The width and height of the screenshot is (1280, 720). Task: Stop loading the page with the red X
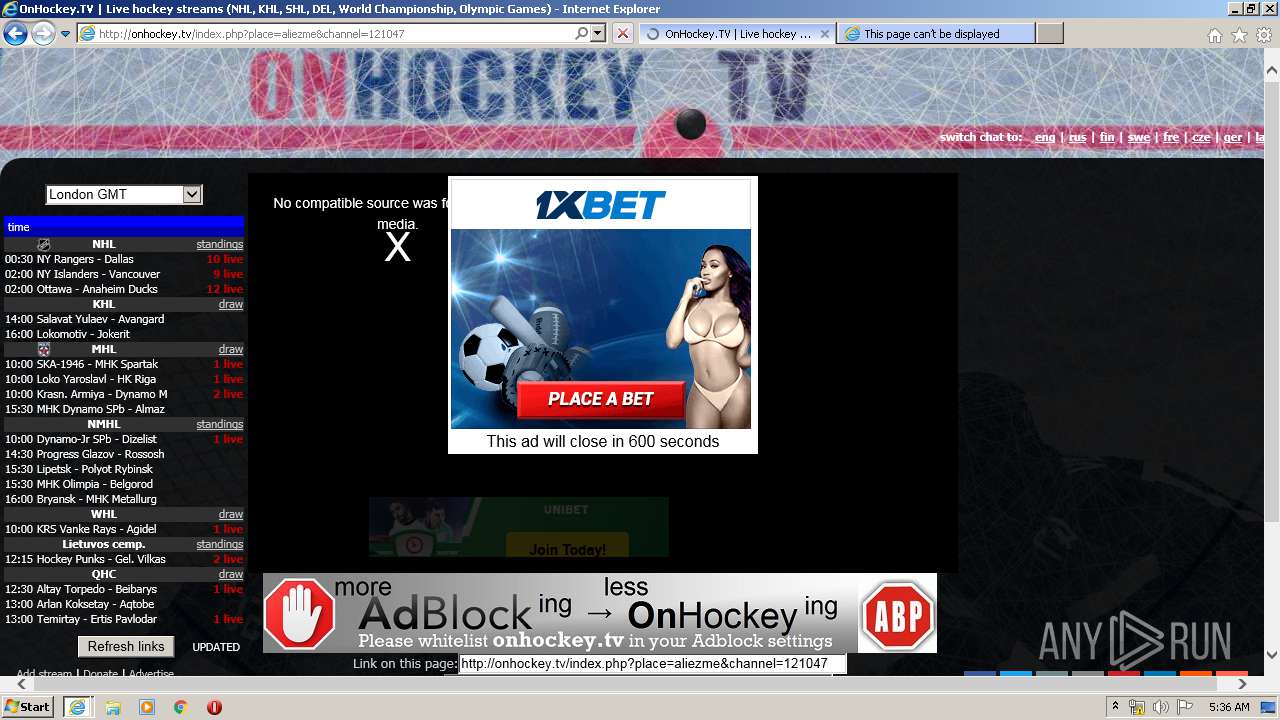coord(622,33)
